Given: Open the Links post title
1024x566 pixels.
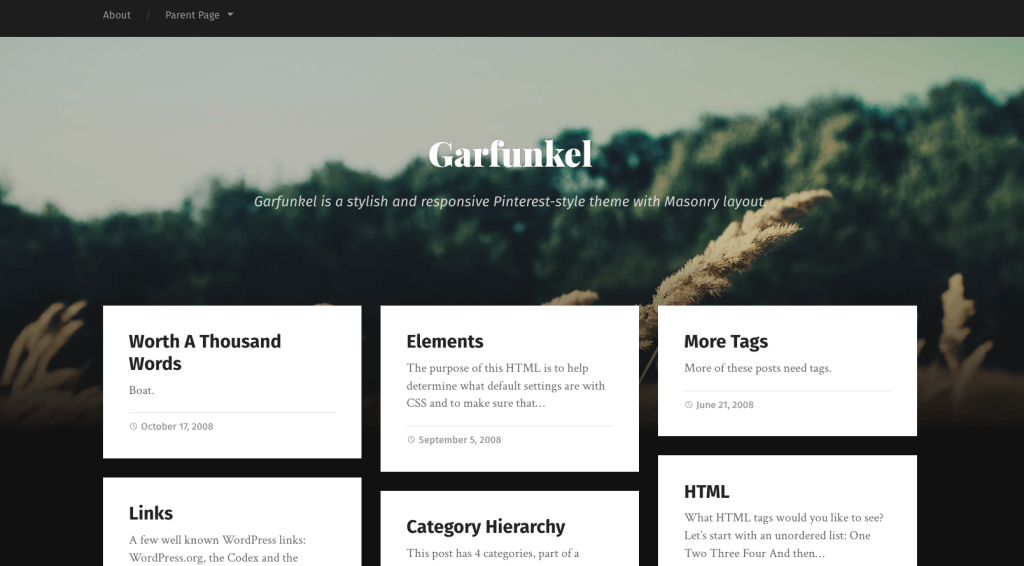Looking at the screenshot, I should (x=151, y=513).
